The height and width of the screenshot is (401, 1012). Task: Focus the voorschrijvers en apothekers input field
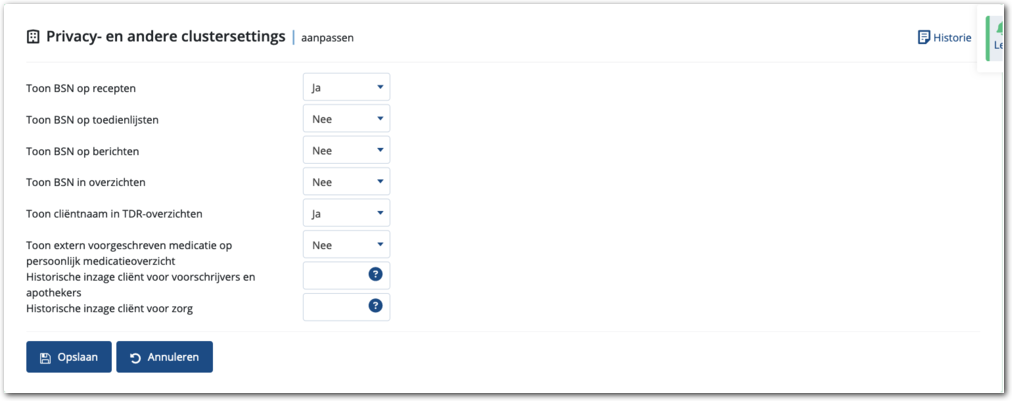coord(335,275)
